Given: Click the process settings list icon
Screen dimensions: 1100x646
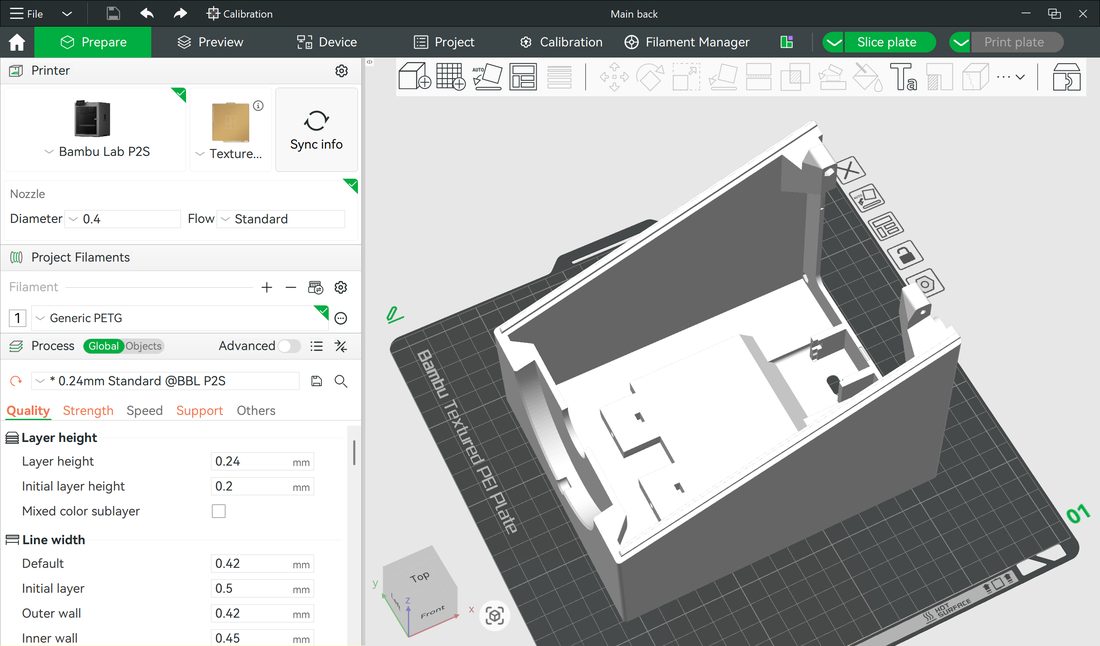Looking at the screenshot, I should 316,346.
